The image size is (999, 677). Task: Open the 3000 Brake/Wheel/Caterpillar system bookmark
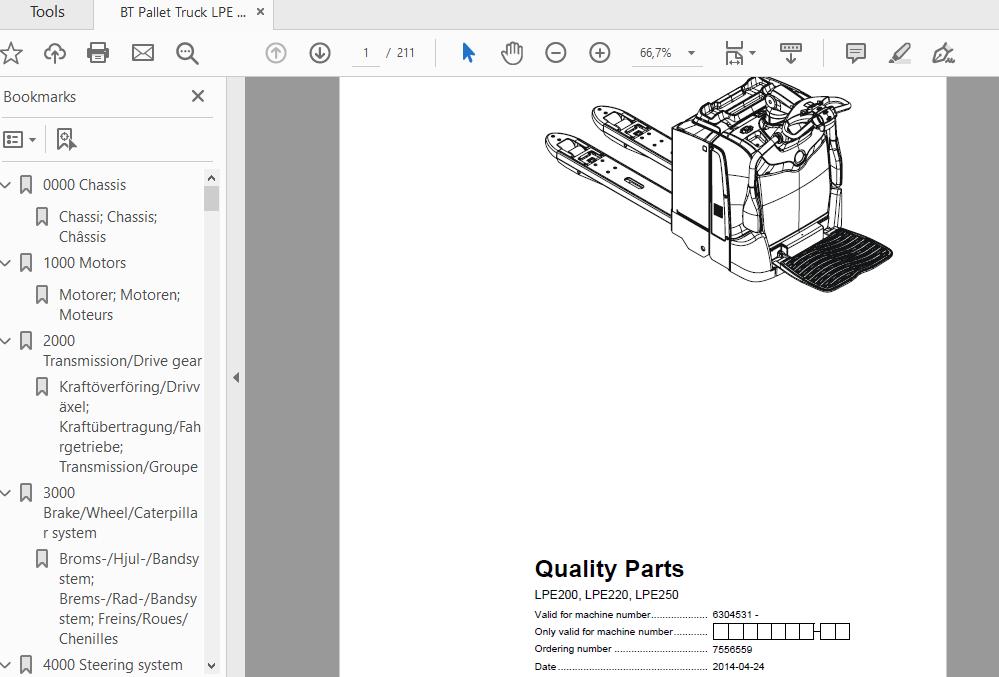pos(120,513)
